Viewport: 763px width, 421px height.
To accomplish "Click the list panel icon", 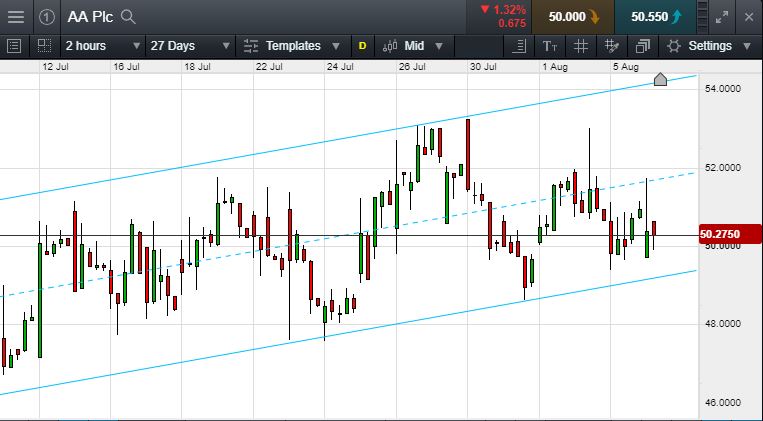I will coord(13,46).
